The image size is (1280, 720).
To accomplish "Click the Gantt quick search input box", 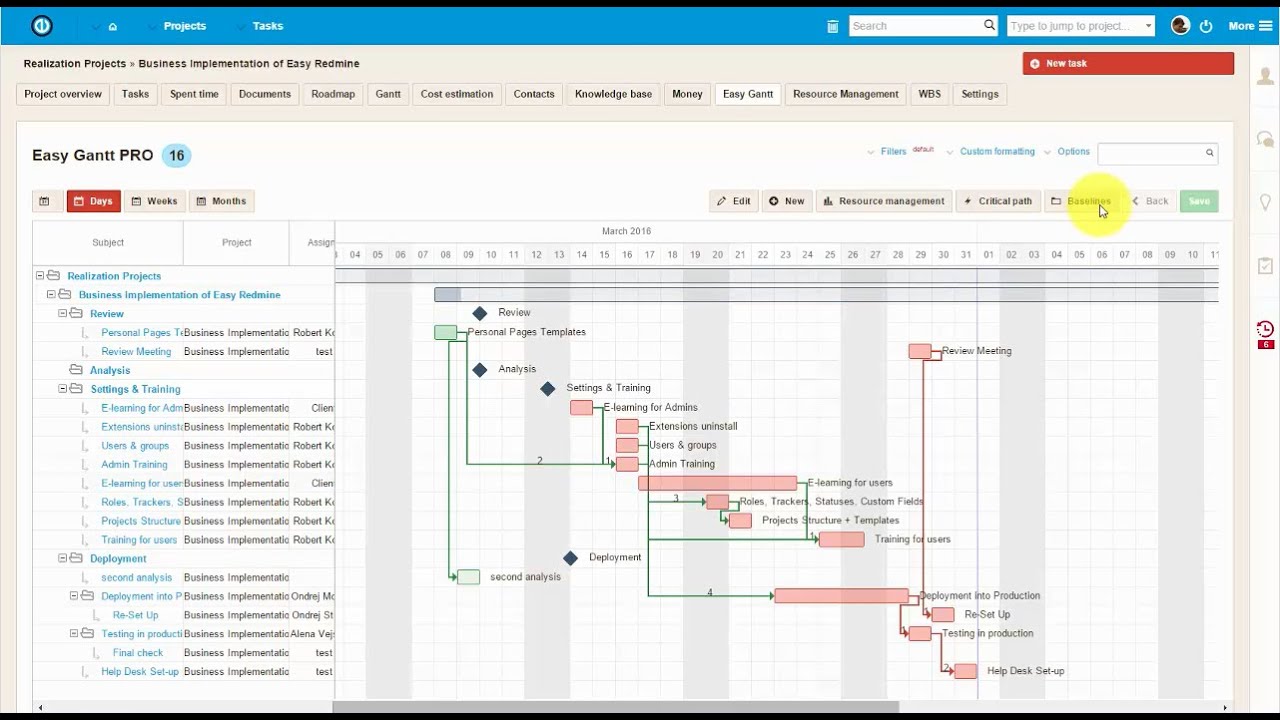I will coord(1150,153).
